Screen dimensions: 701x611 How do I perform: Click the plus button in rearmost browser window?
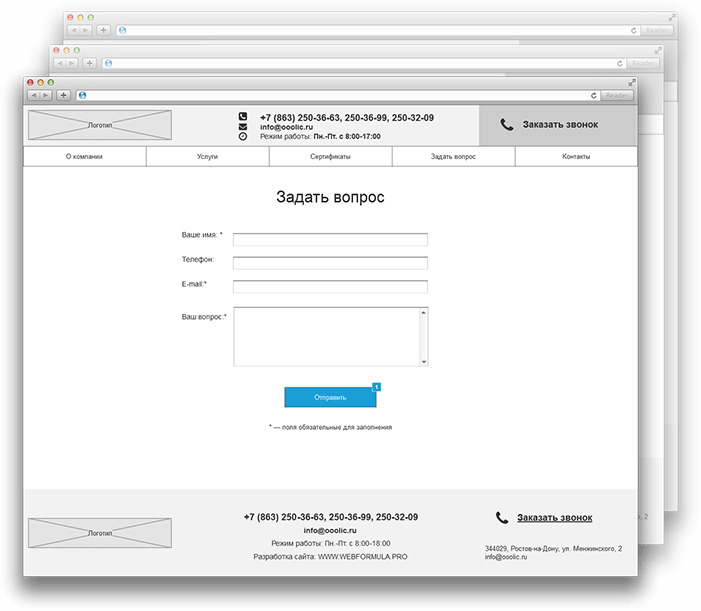(103, 30)
